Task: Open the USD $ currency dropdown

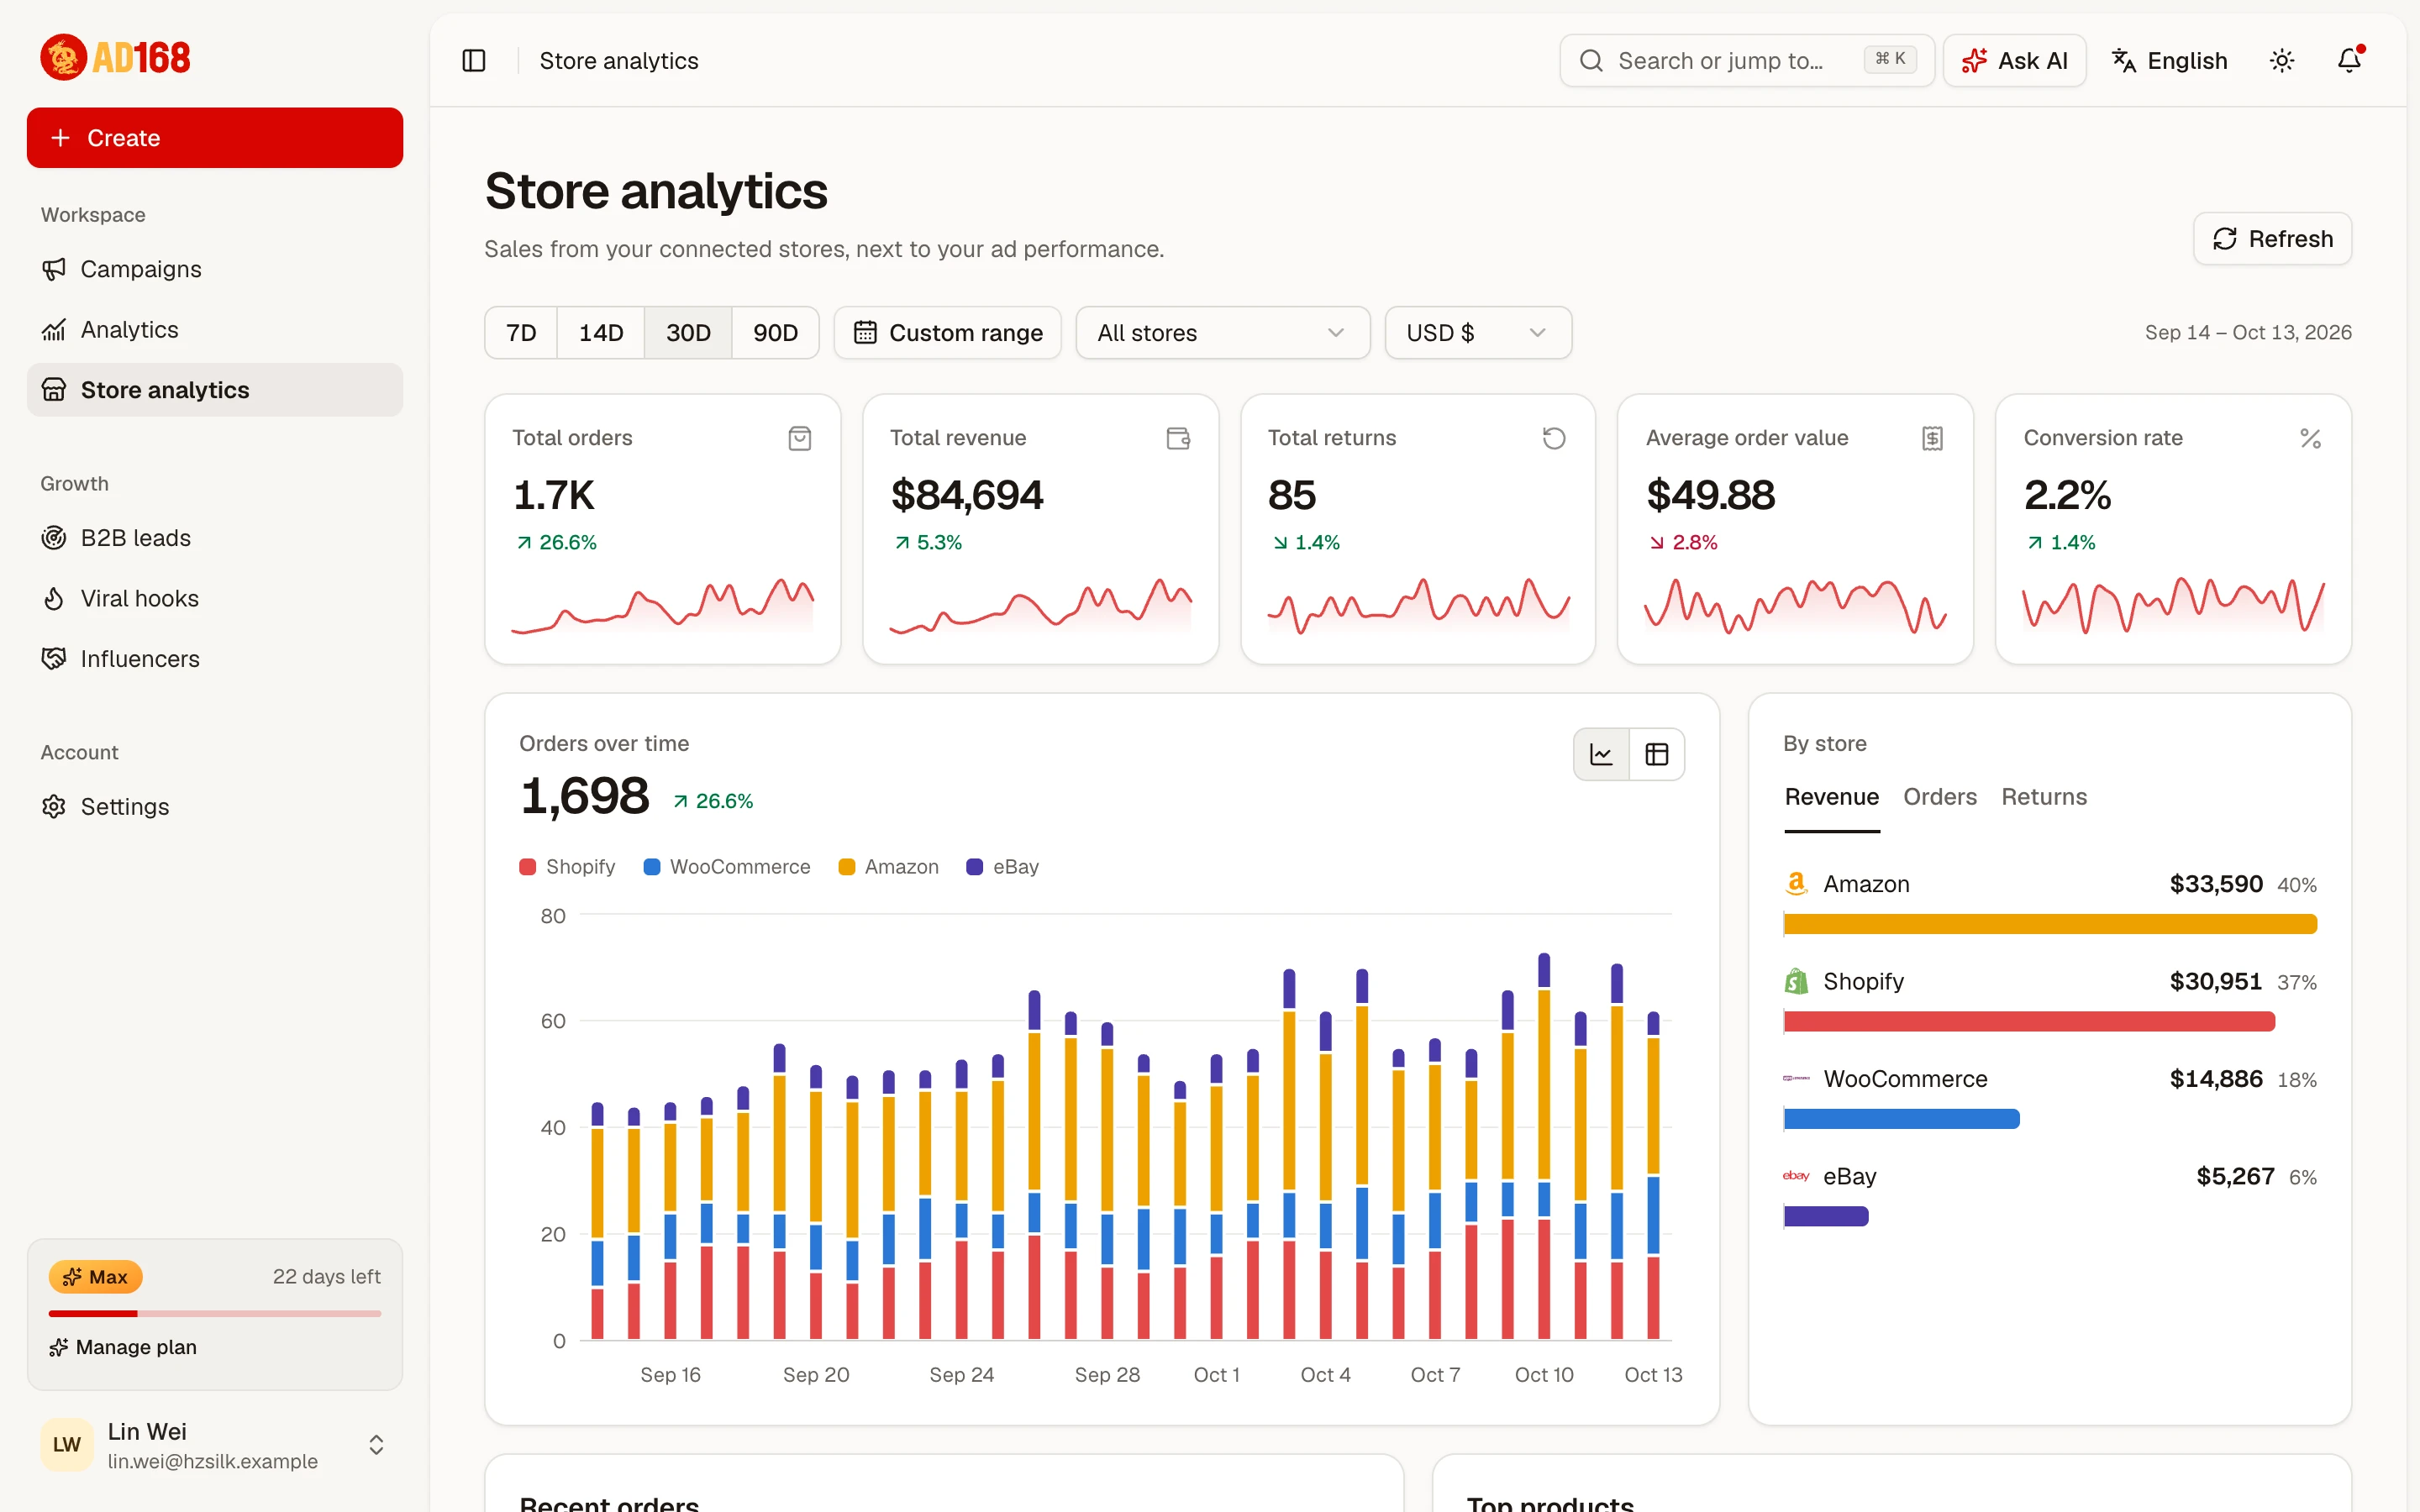Action: pyautogui.click(x=1478, y=333)
